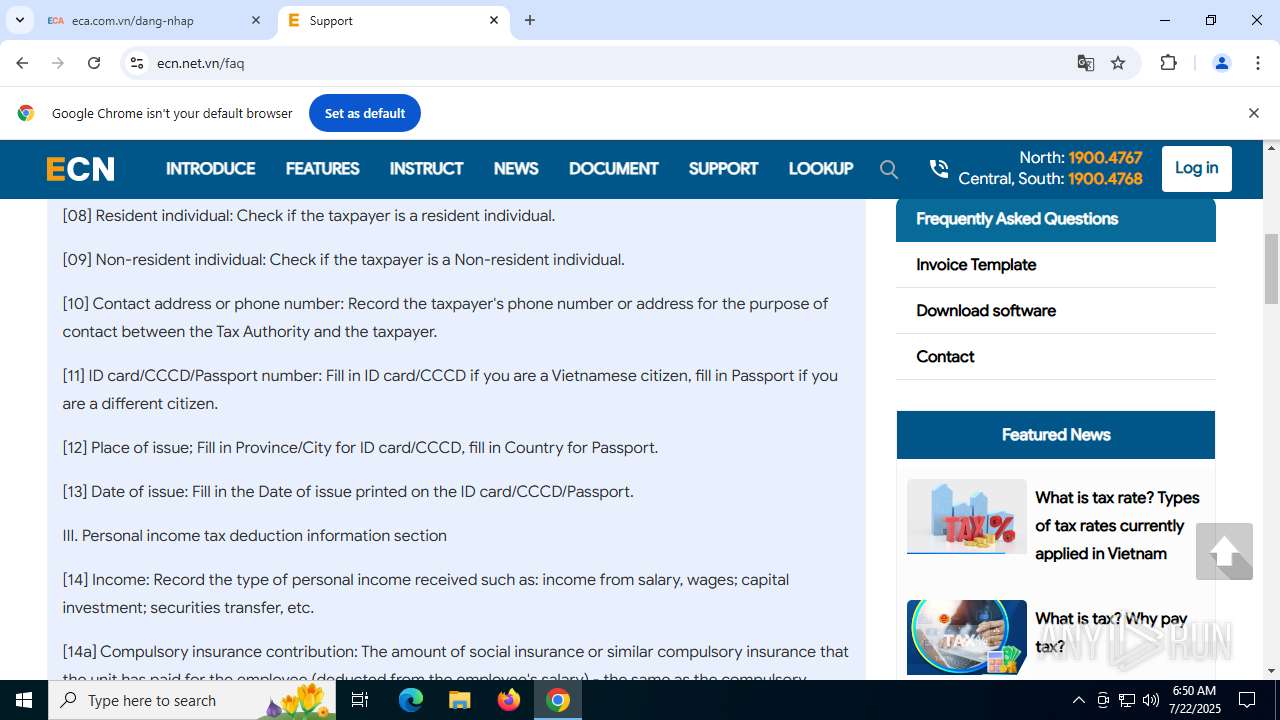This screenshot has width=1280, height=720.
Task: Click the Log in button
Action: pyautogui.click(x=1197, y=168)
